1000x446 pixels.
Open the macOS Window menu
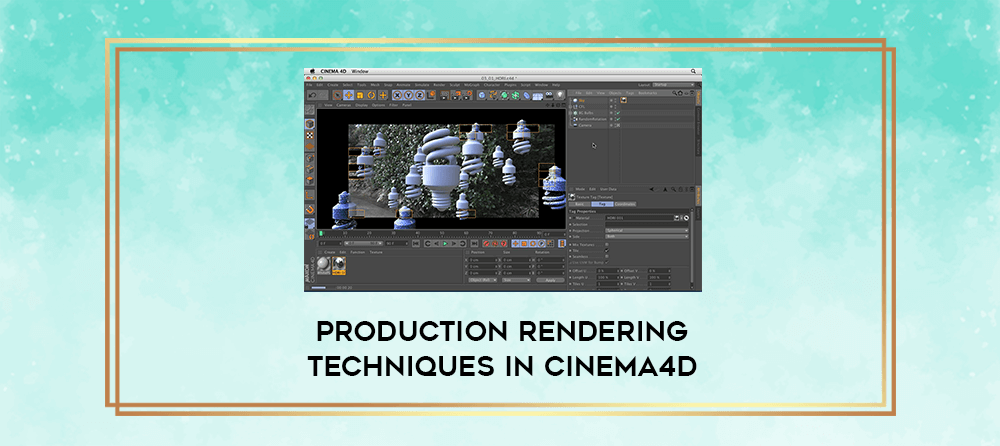pos(360,71)
